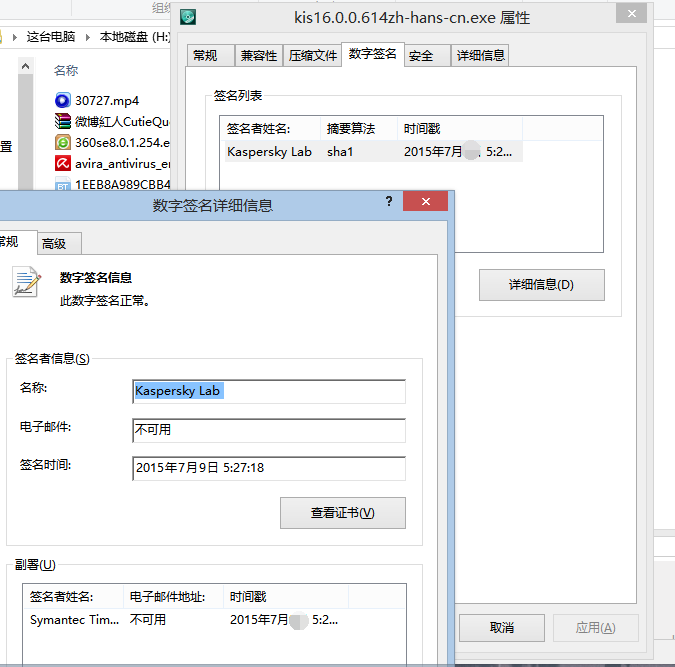Close the kis16 properties window
The image size is (675, 667).
632,13
